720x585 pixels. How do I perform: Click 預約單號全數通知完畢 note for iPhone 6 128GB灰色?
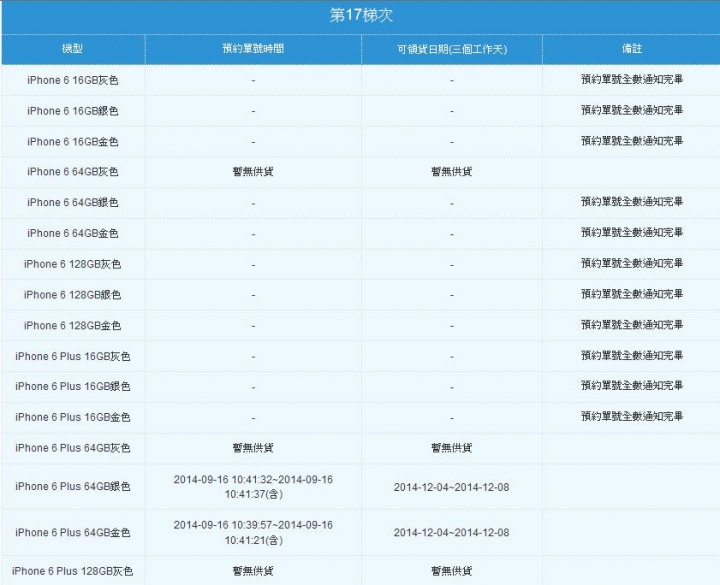(x=632, y=263)
